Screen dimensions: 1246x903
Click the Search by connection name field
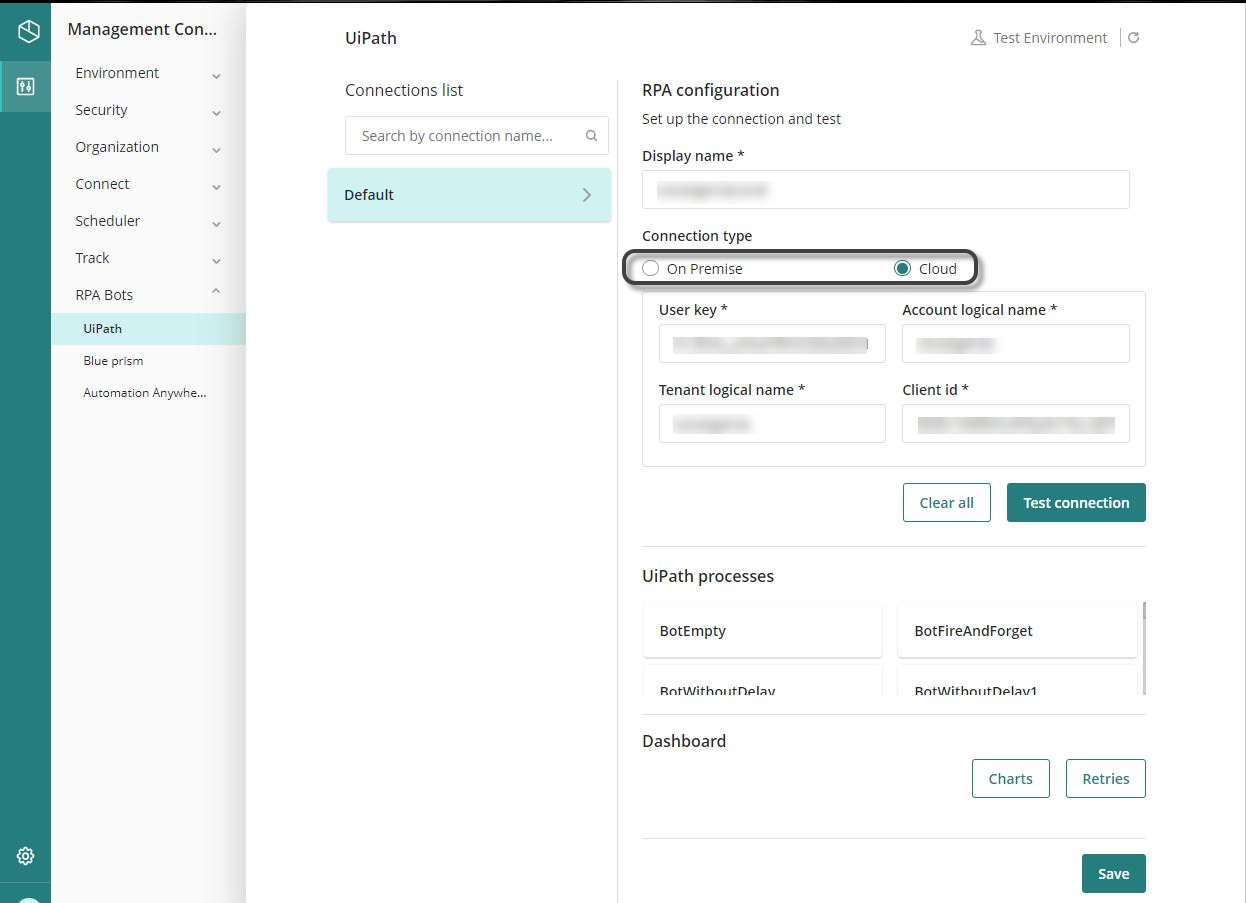(x=476, y=136)
